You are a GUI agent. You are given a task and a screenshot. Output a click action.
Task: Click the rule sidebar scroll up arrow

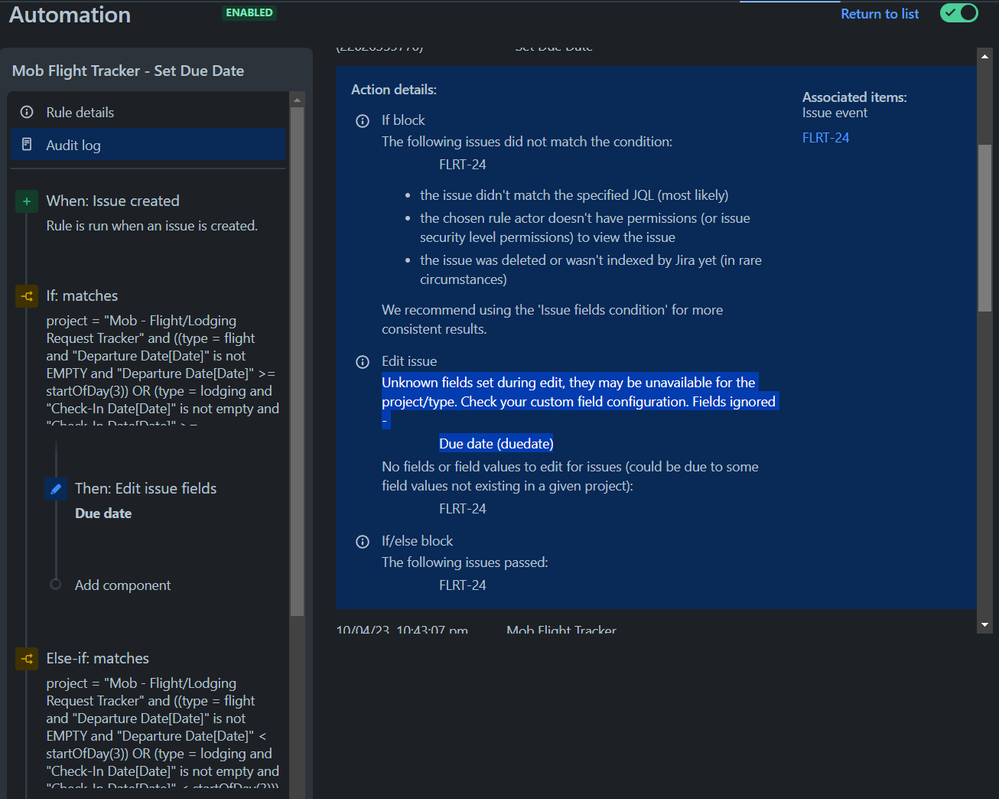[297, 100]
